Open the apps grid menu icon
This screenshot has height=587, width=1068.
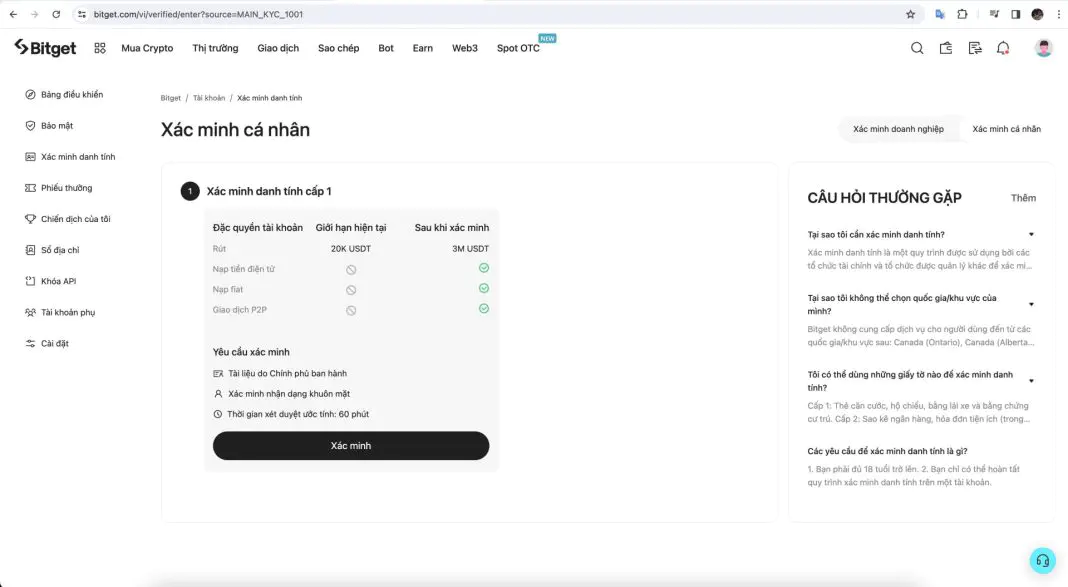coord(100,48)
